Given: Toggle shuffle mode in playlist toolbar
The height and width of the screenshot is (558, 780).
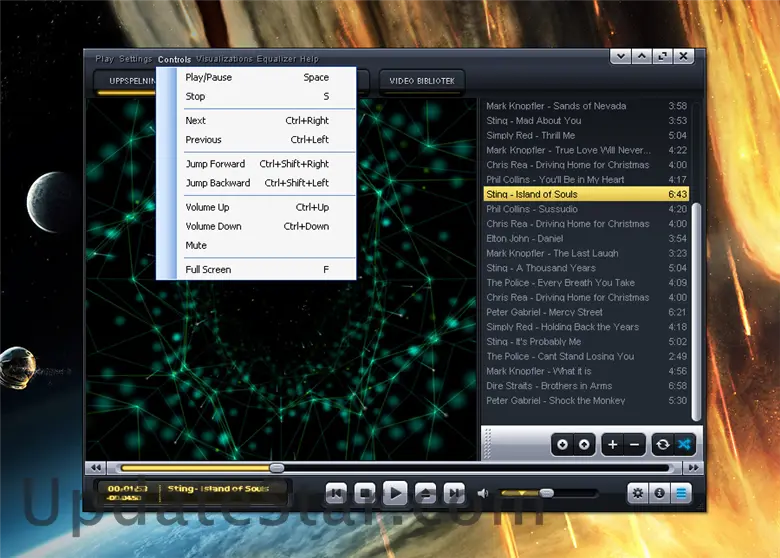Looking at the screenshot, I should 684,444.
